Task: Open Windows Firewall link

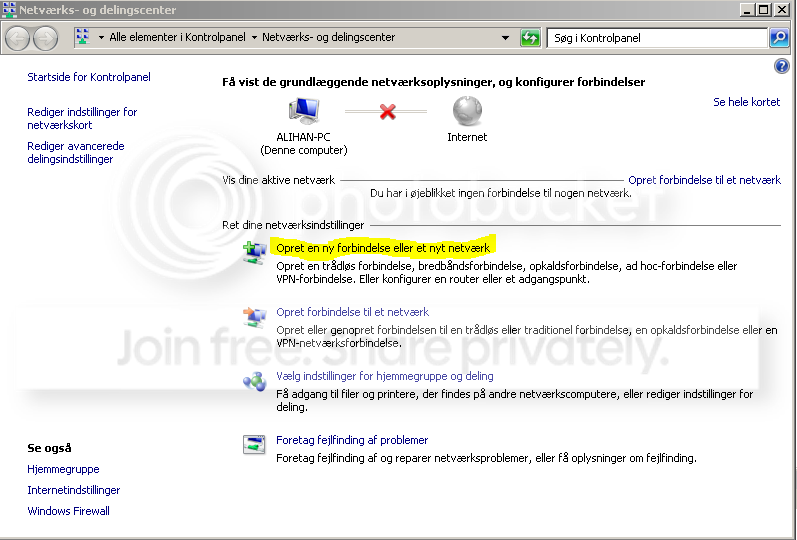Action: pyautogui.click(x=69, y=511)
